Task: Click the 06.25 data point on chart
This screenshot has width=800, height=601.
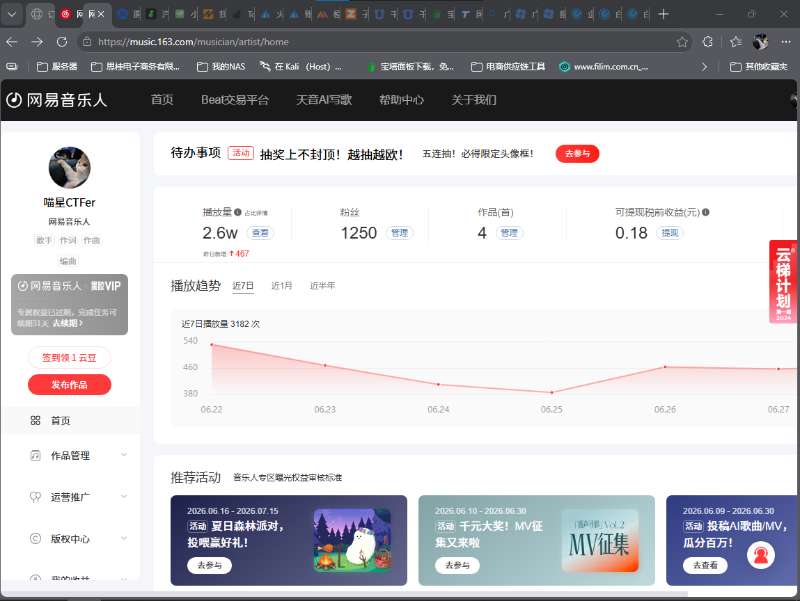Action: pyautogui.click(x=552, y=392)
